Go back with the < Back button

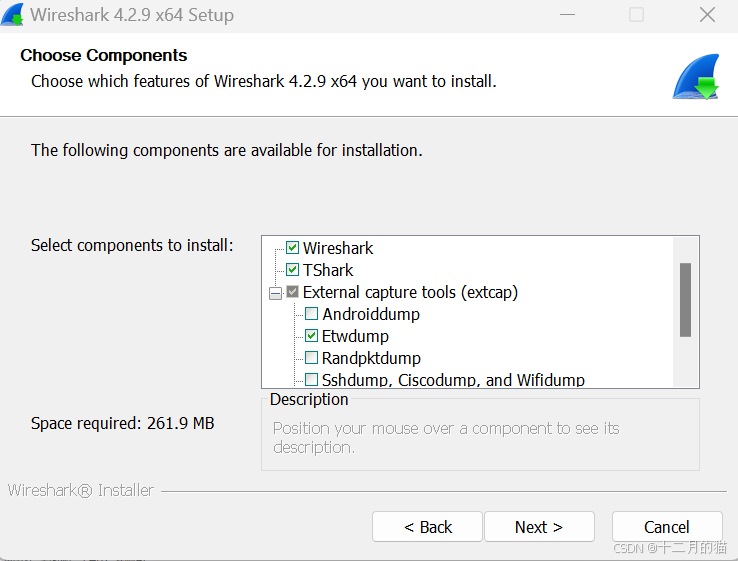click(427, 527)
